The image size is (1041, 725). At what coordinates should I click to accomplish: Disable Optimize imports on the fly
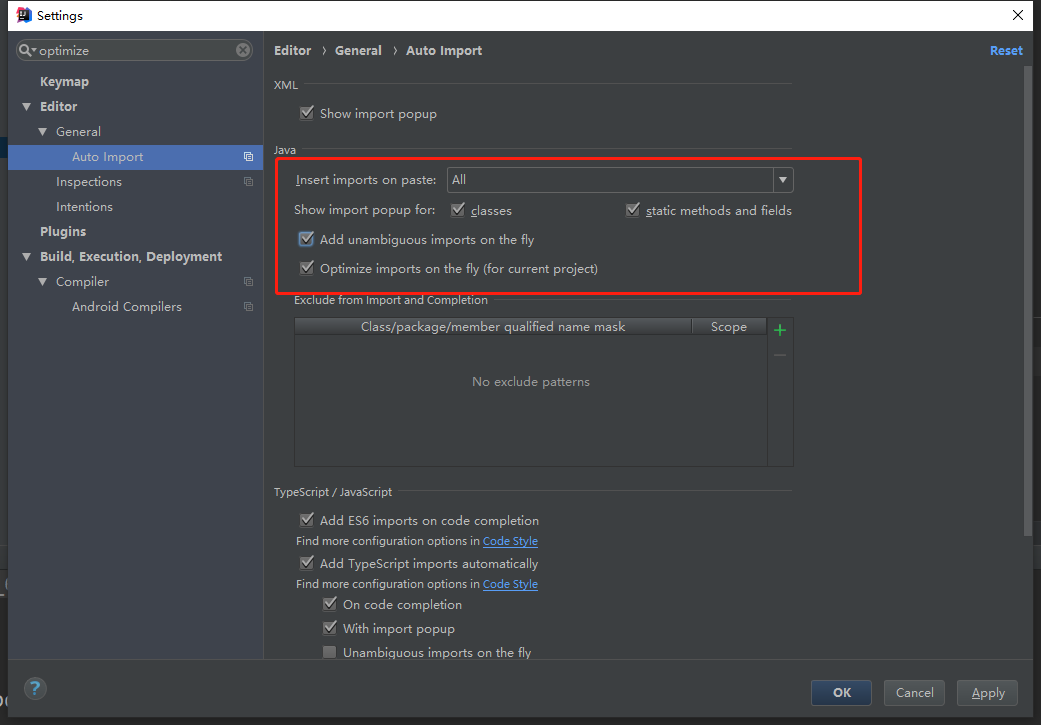pyautogui.click(x=307, y=268)
